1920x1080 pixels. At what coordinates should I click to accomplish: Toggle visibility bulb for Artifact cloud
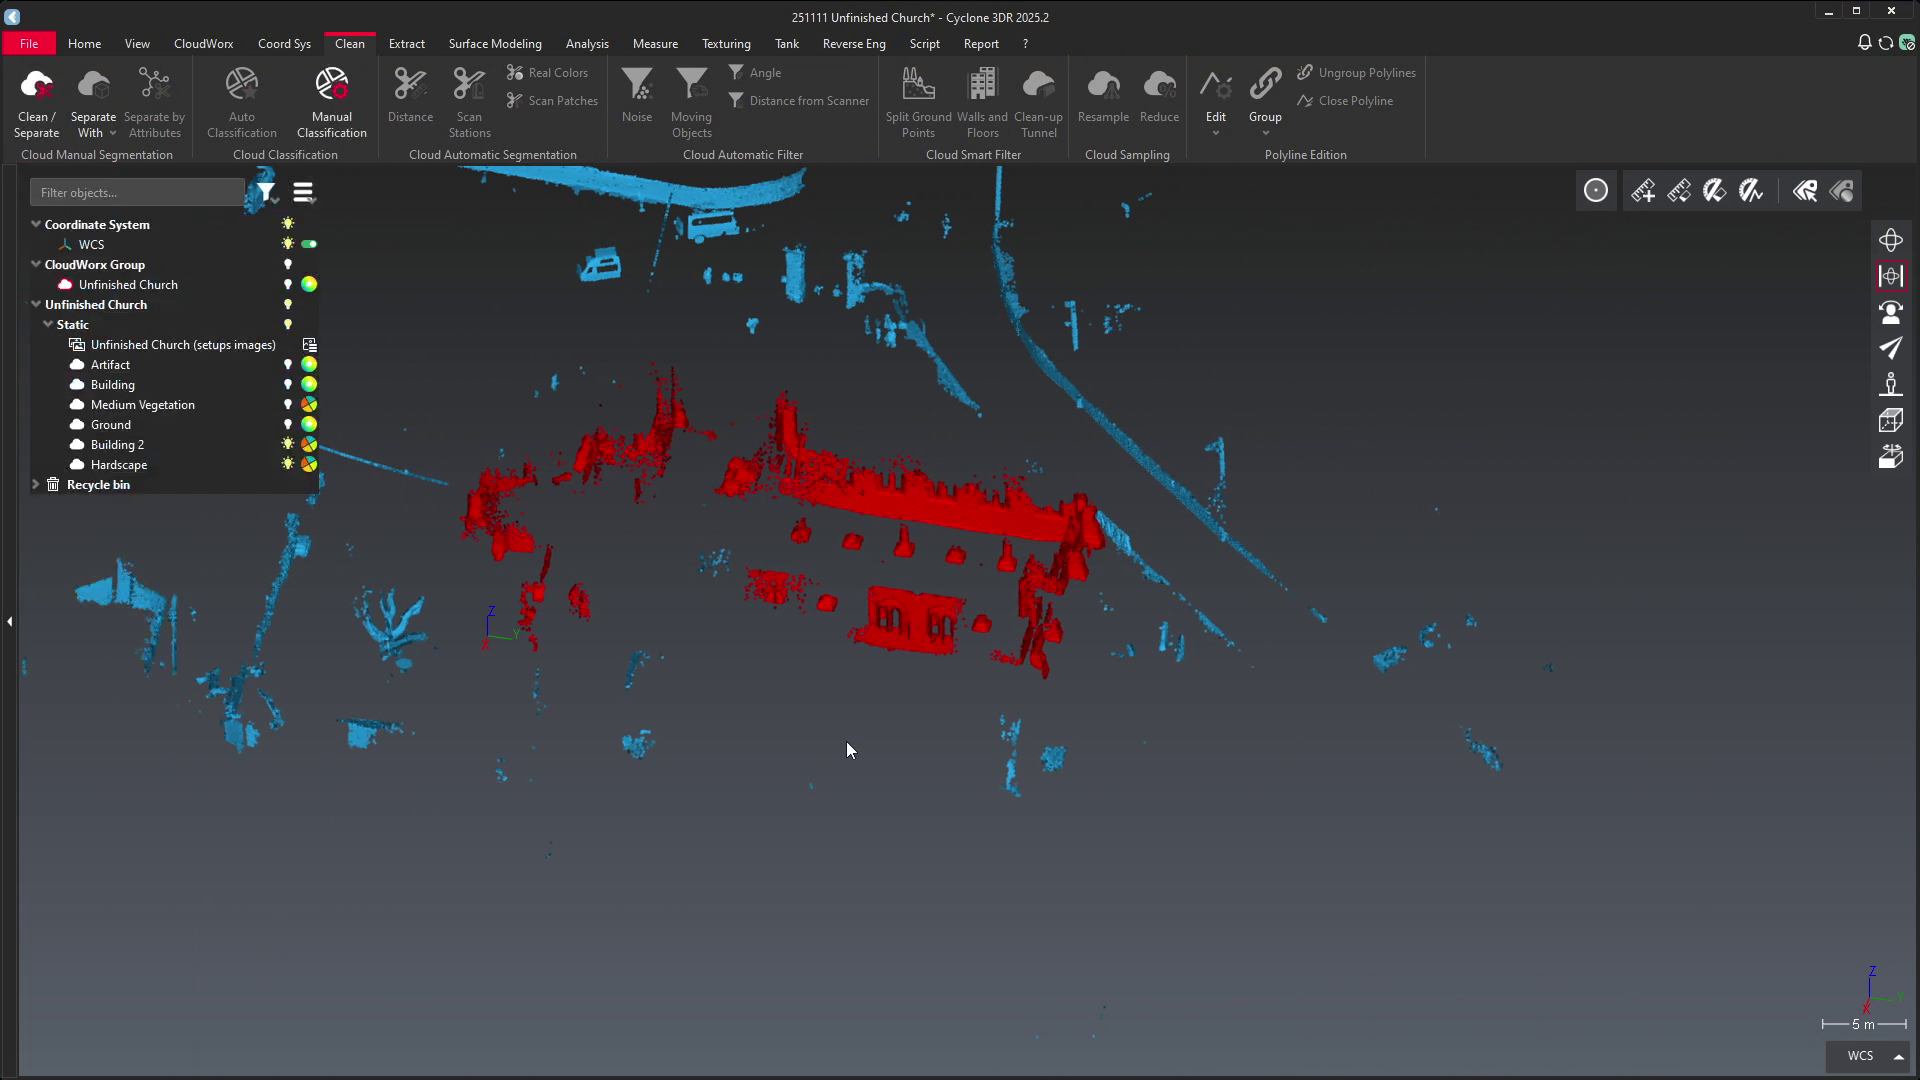tap(288, 365)
